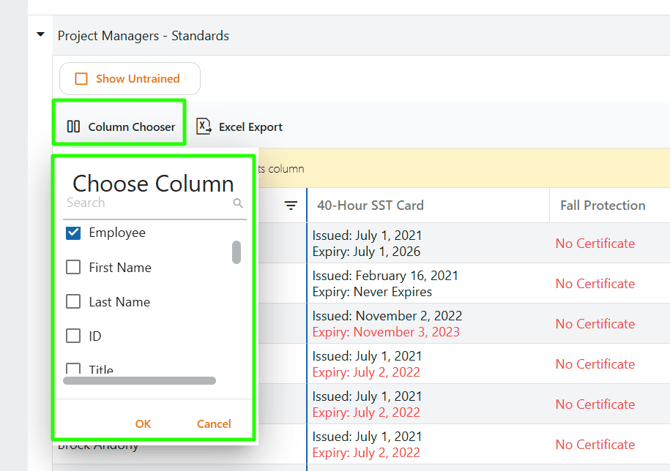Enable the First Name column checkbox

73,268
